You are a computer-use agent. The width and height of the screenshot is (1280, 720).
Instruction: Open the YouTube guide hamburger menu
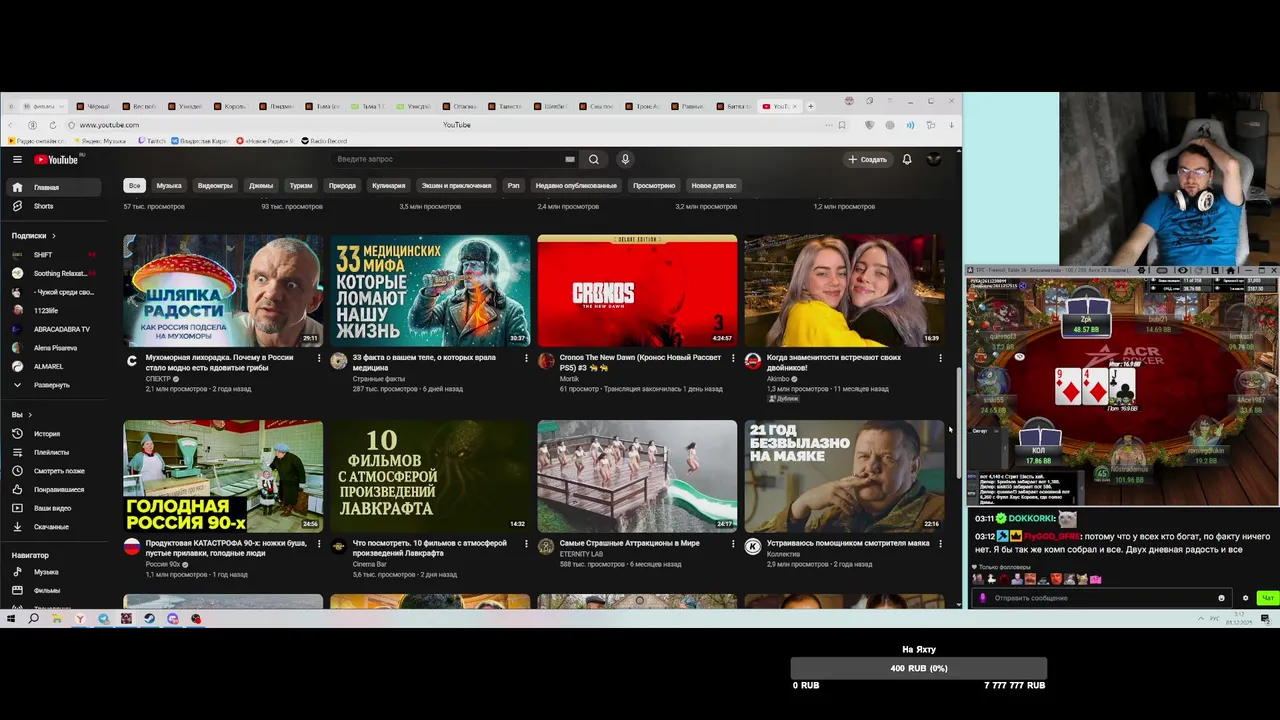click(x=17, y=159)
